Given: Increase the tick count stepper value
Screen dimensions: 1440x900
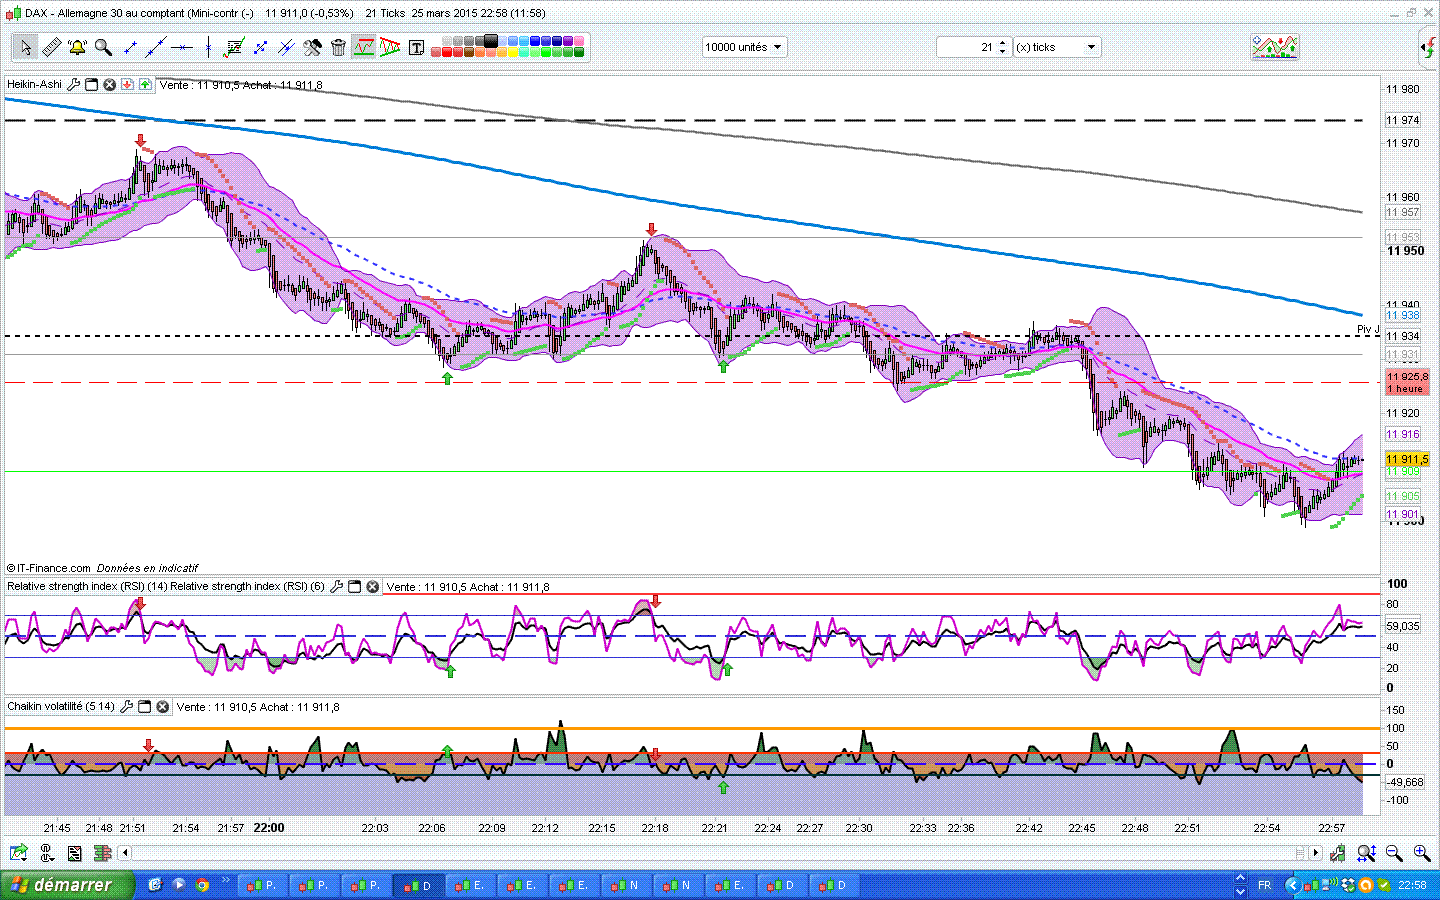Looking at the screenshot, I should (x=1002, y=43).
